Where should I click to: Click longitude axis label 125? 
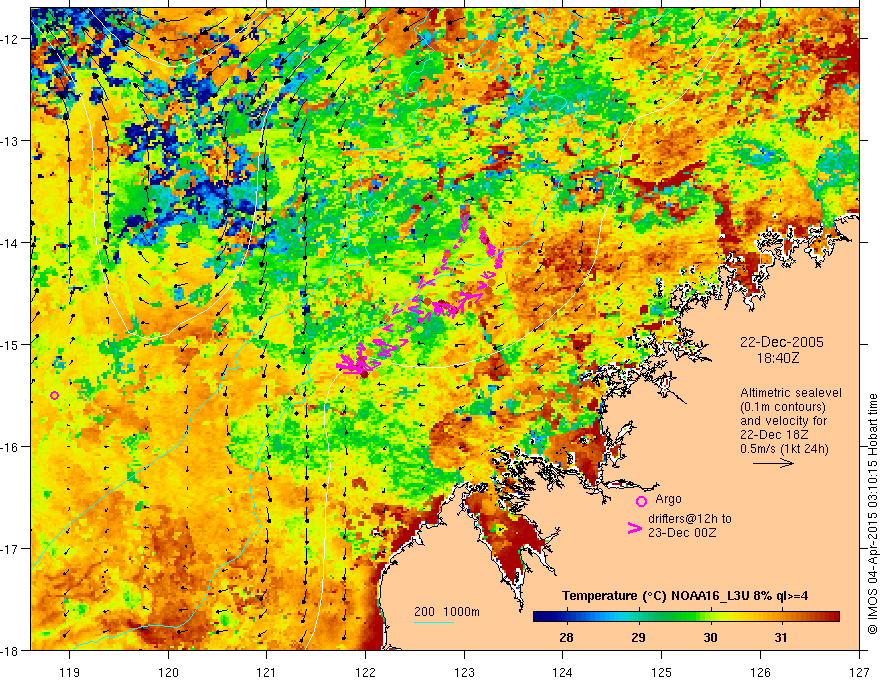pos(662,672)
